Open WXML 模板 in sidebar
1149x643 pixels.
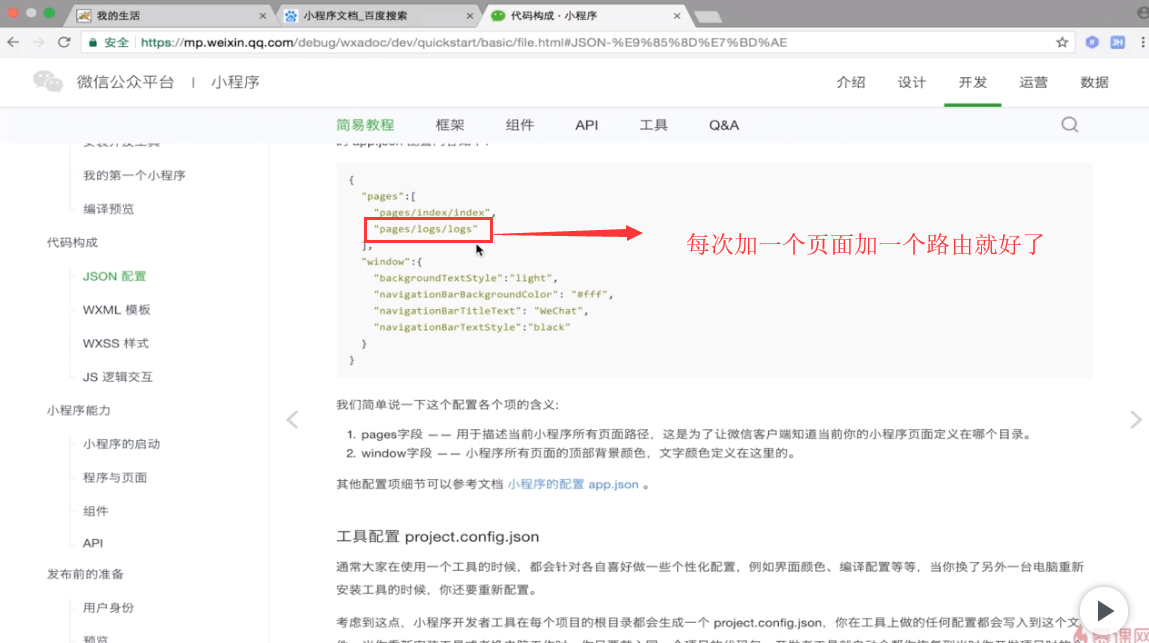pos(117,309)
